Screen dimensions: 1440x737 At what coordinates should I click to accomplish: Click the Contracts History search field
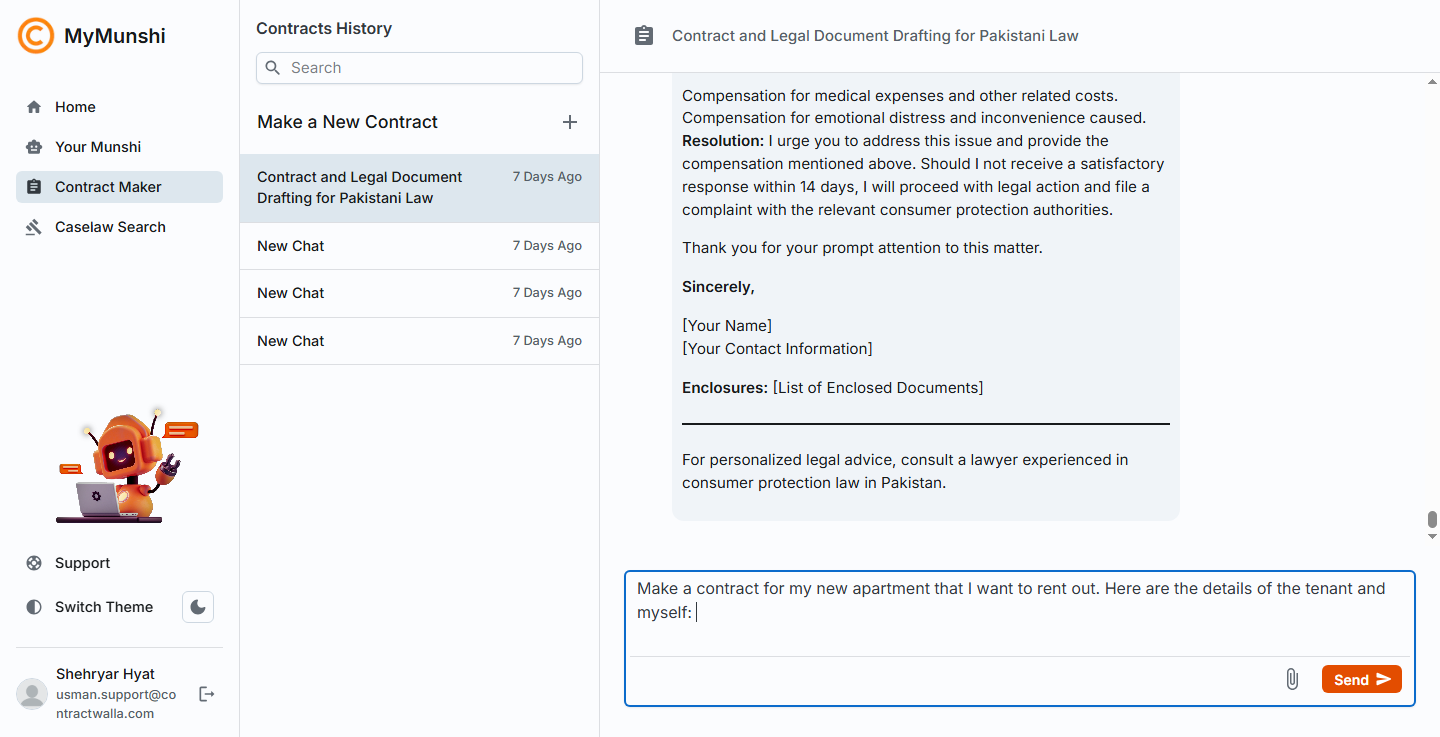tap(420, 68)
